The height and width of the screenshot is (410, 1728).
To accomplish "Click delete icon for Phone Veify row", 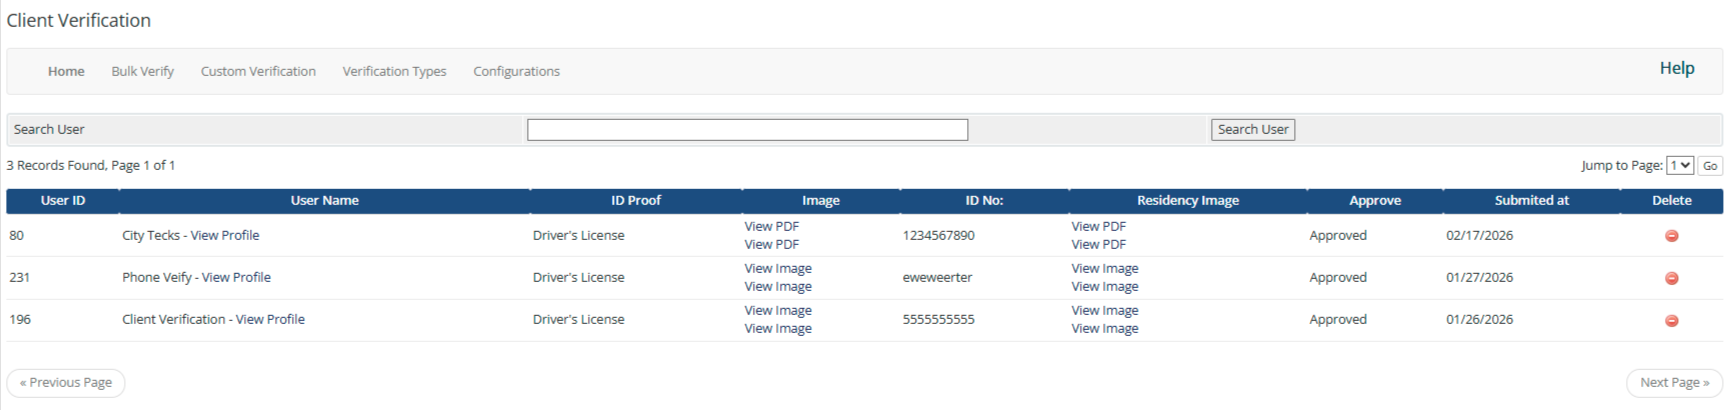I will 1671,278.
